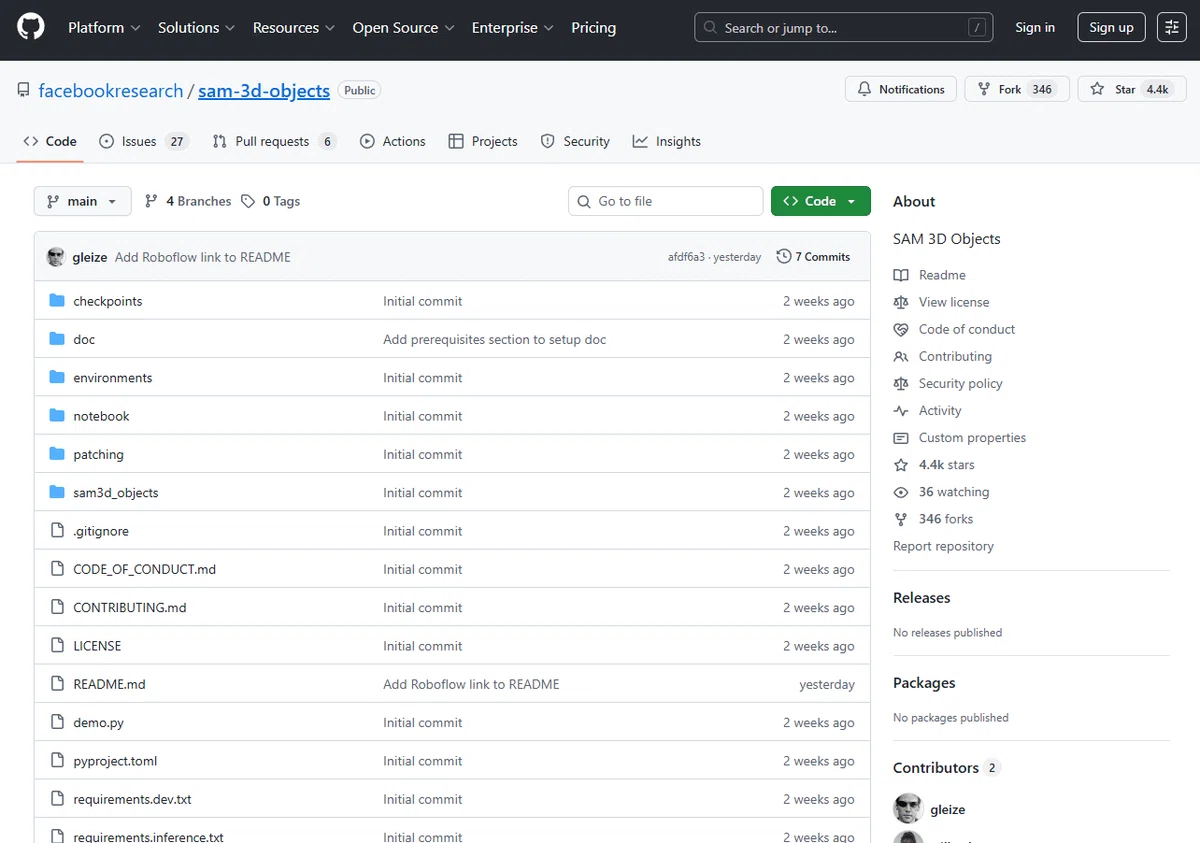Switch to the Insights tab
Image resolution: width=1200 pixels, height=843 pixels.
666,141
